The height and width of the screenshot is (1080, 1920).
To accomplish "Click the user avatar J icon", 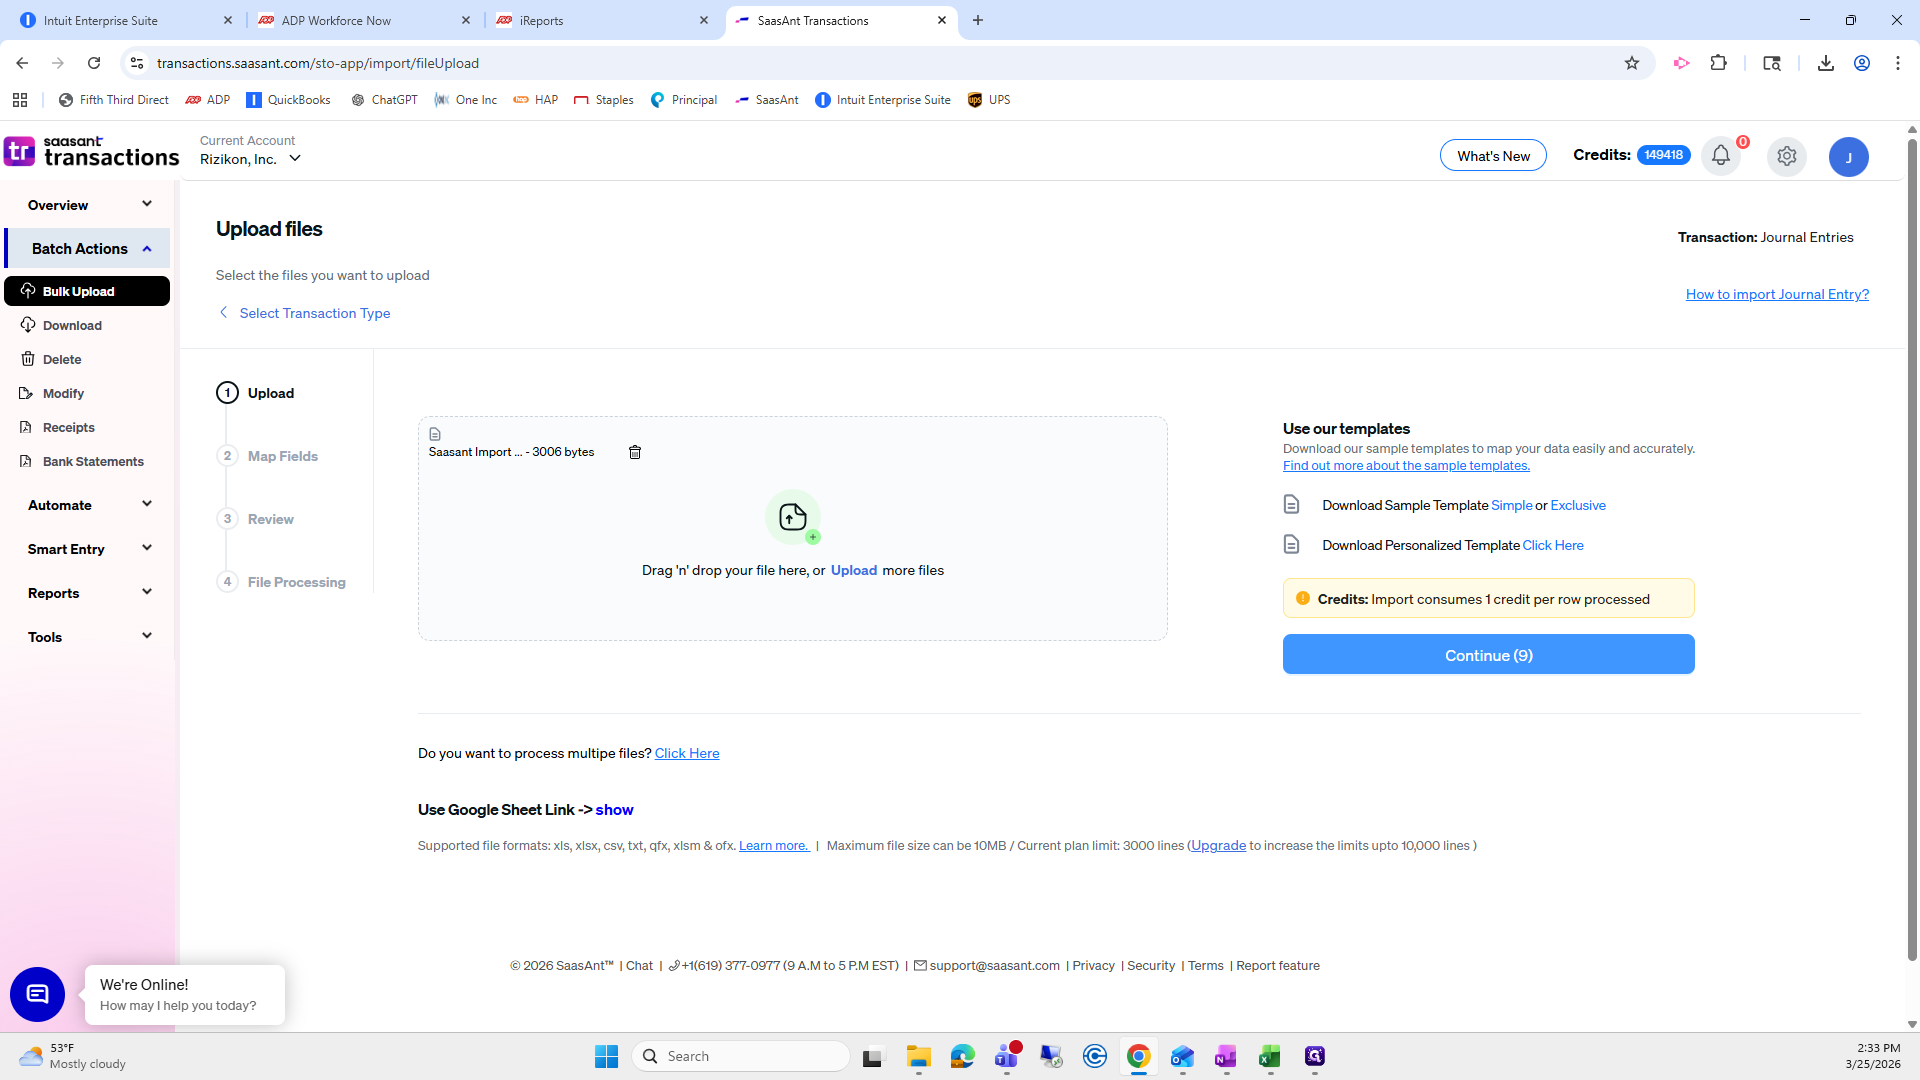I will 1848,157.
